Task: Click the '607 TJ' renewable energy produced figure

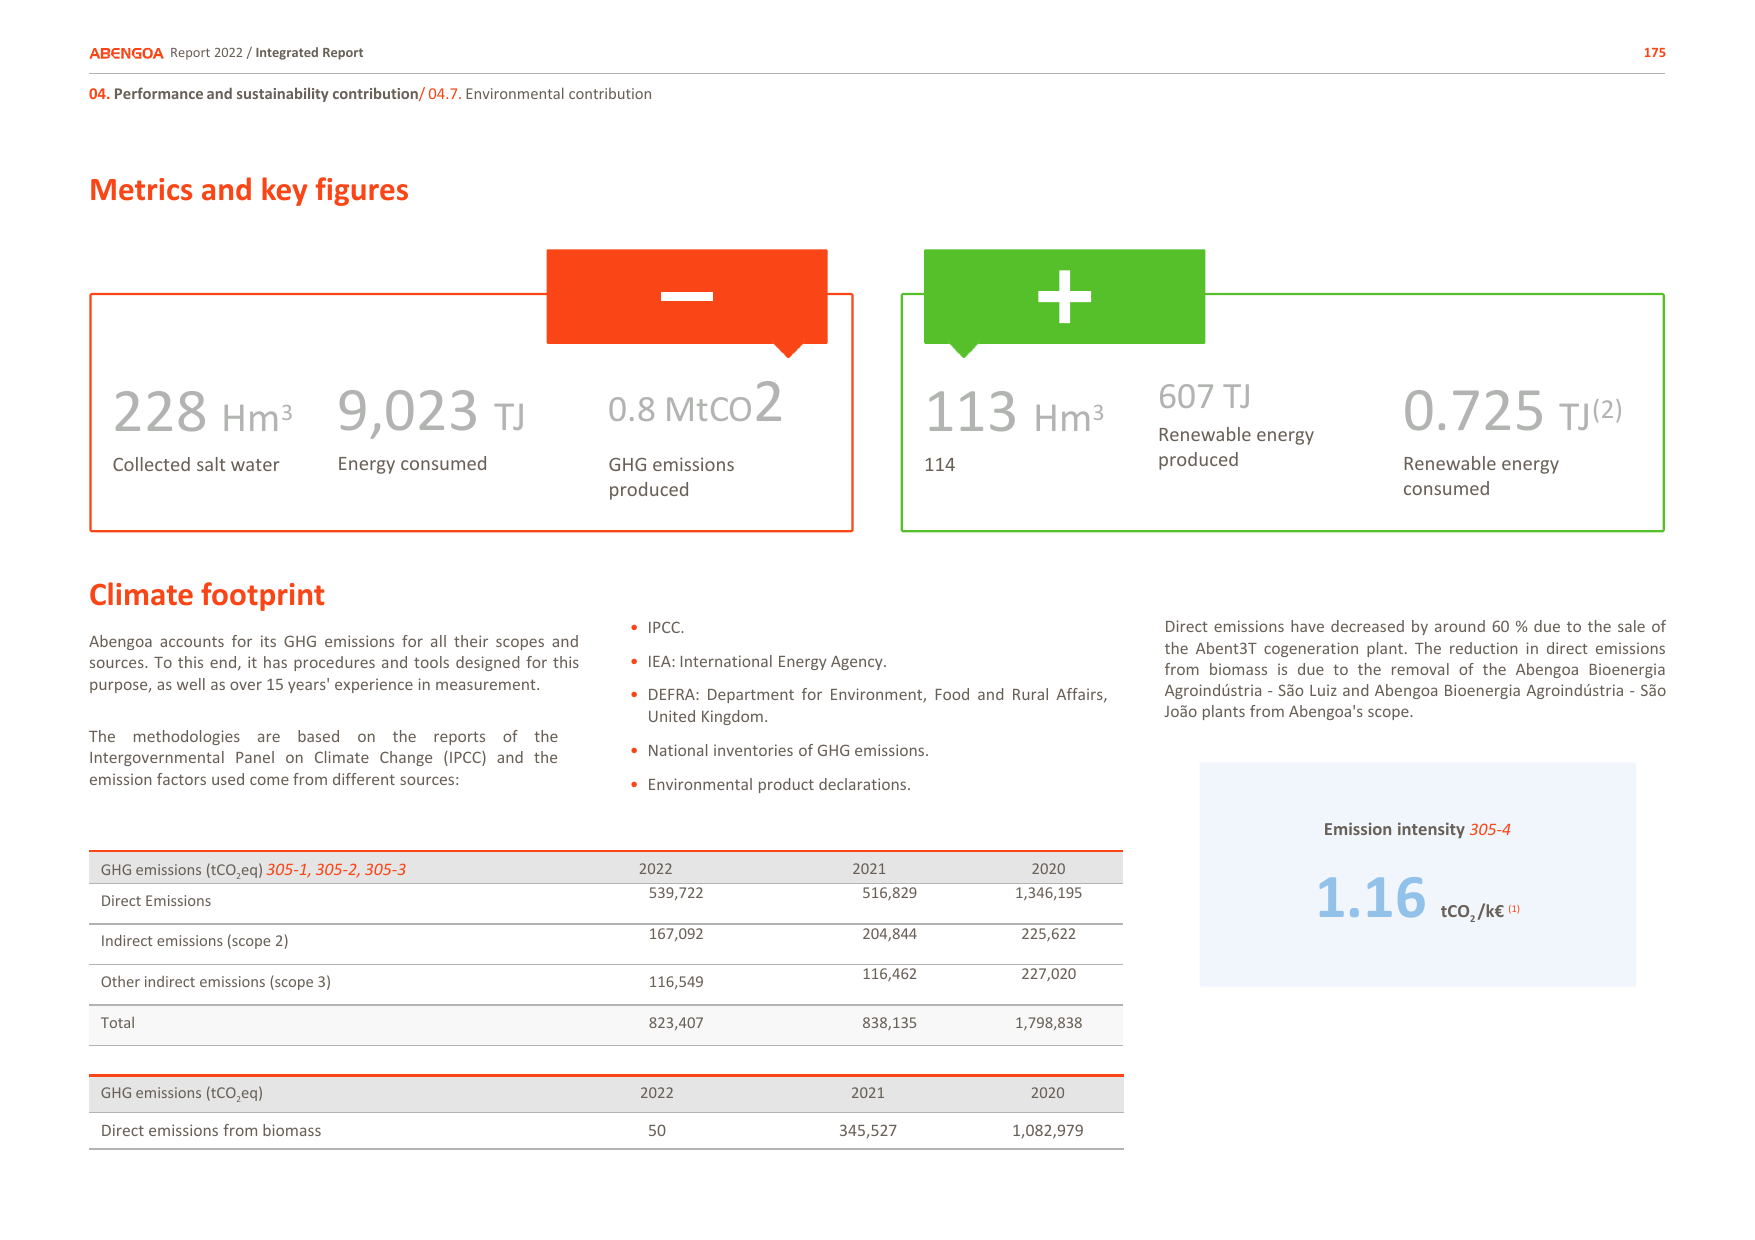Action: click(1204, 397)
